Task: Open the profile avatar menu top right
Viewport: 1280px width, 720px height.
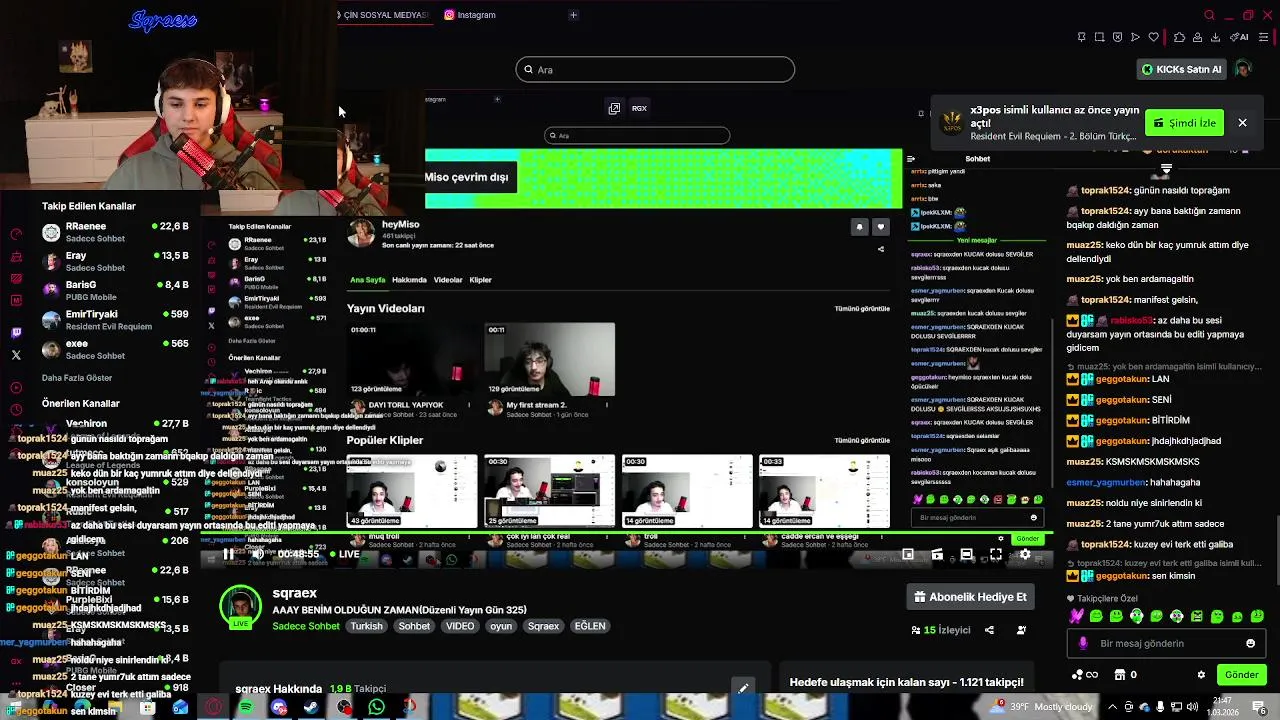Action: point(1243,69)
